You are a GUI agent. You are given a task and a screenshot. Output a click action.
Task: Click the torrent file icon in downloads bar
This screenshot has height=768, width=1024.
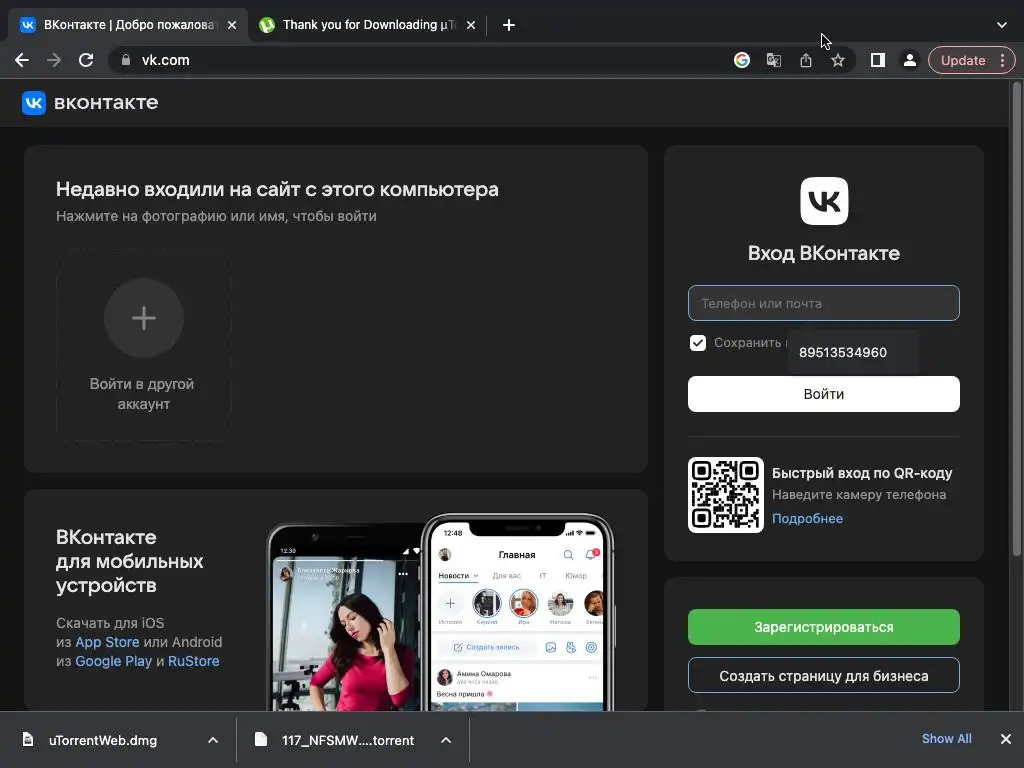261,739
